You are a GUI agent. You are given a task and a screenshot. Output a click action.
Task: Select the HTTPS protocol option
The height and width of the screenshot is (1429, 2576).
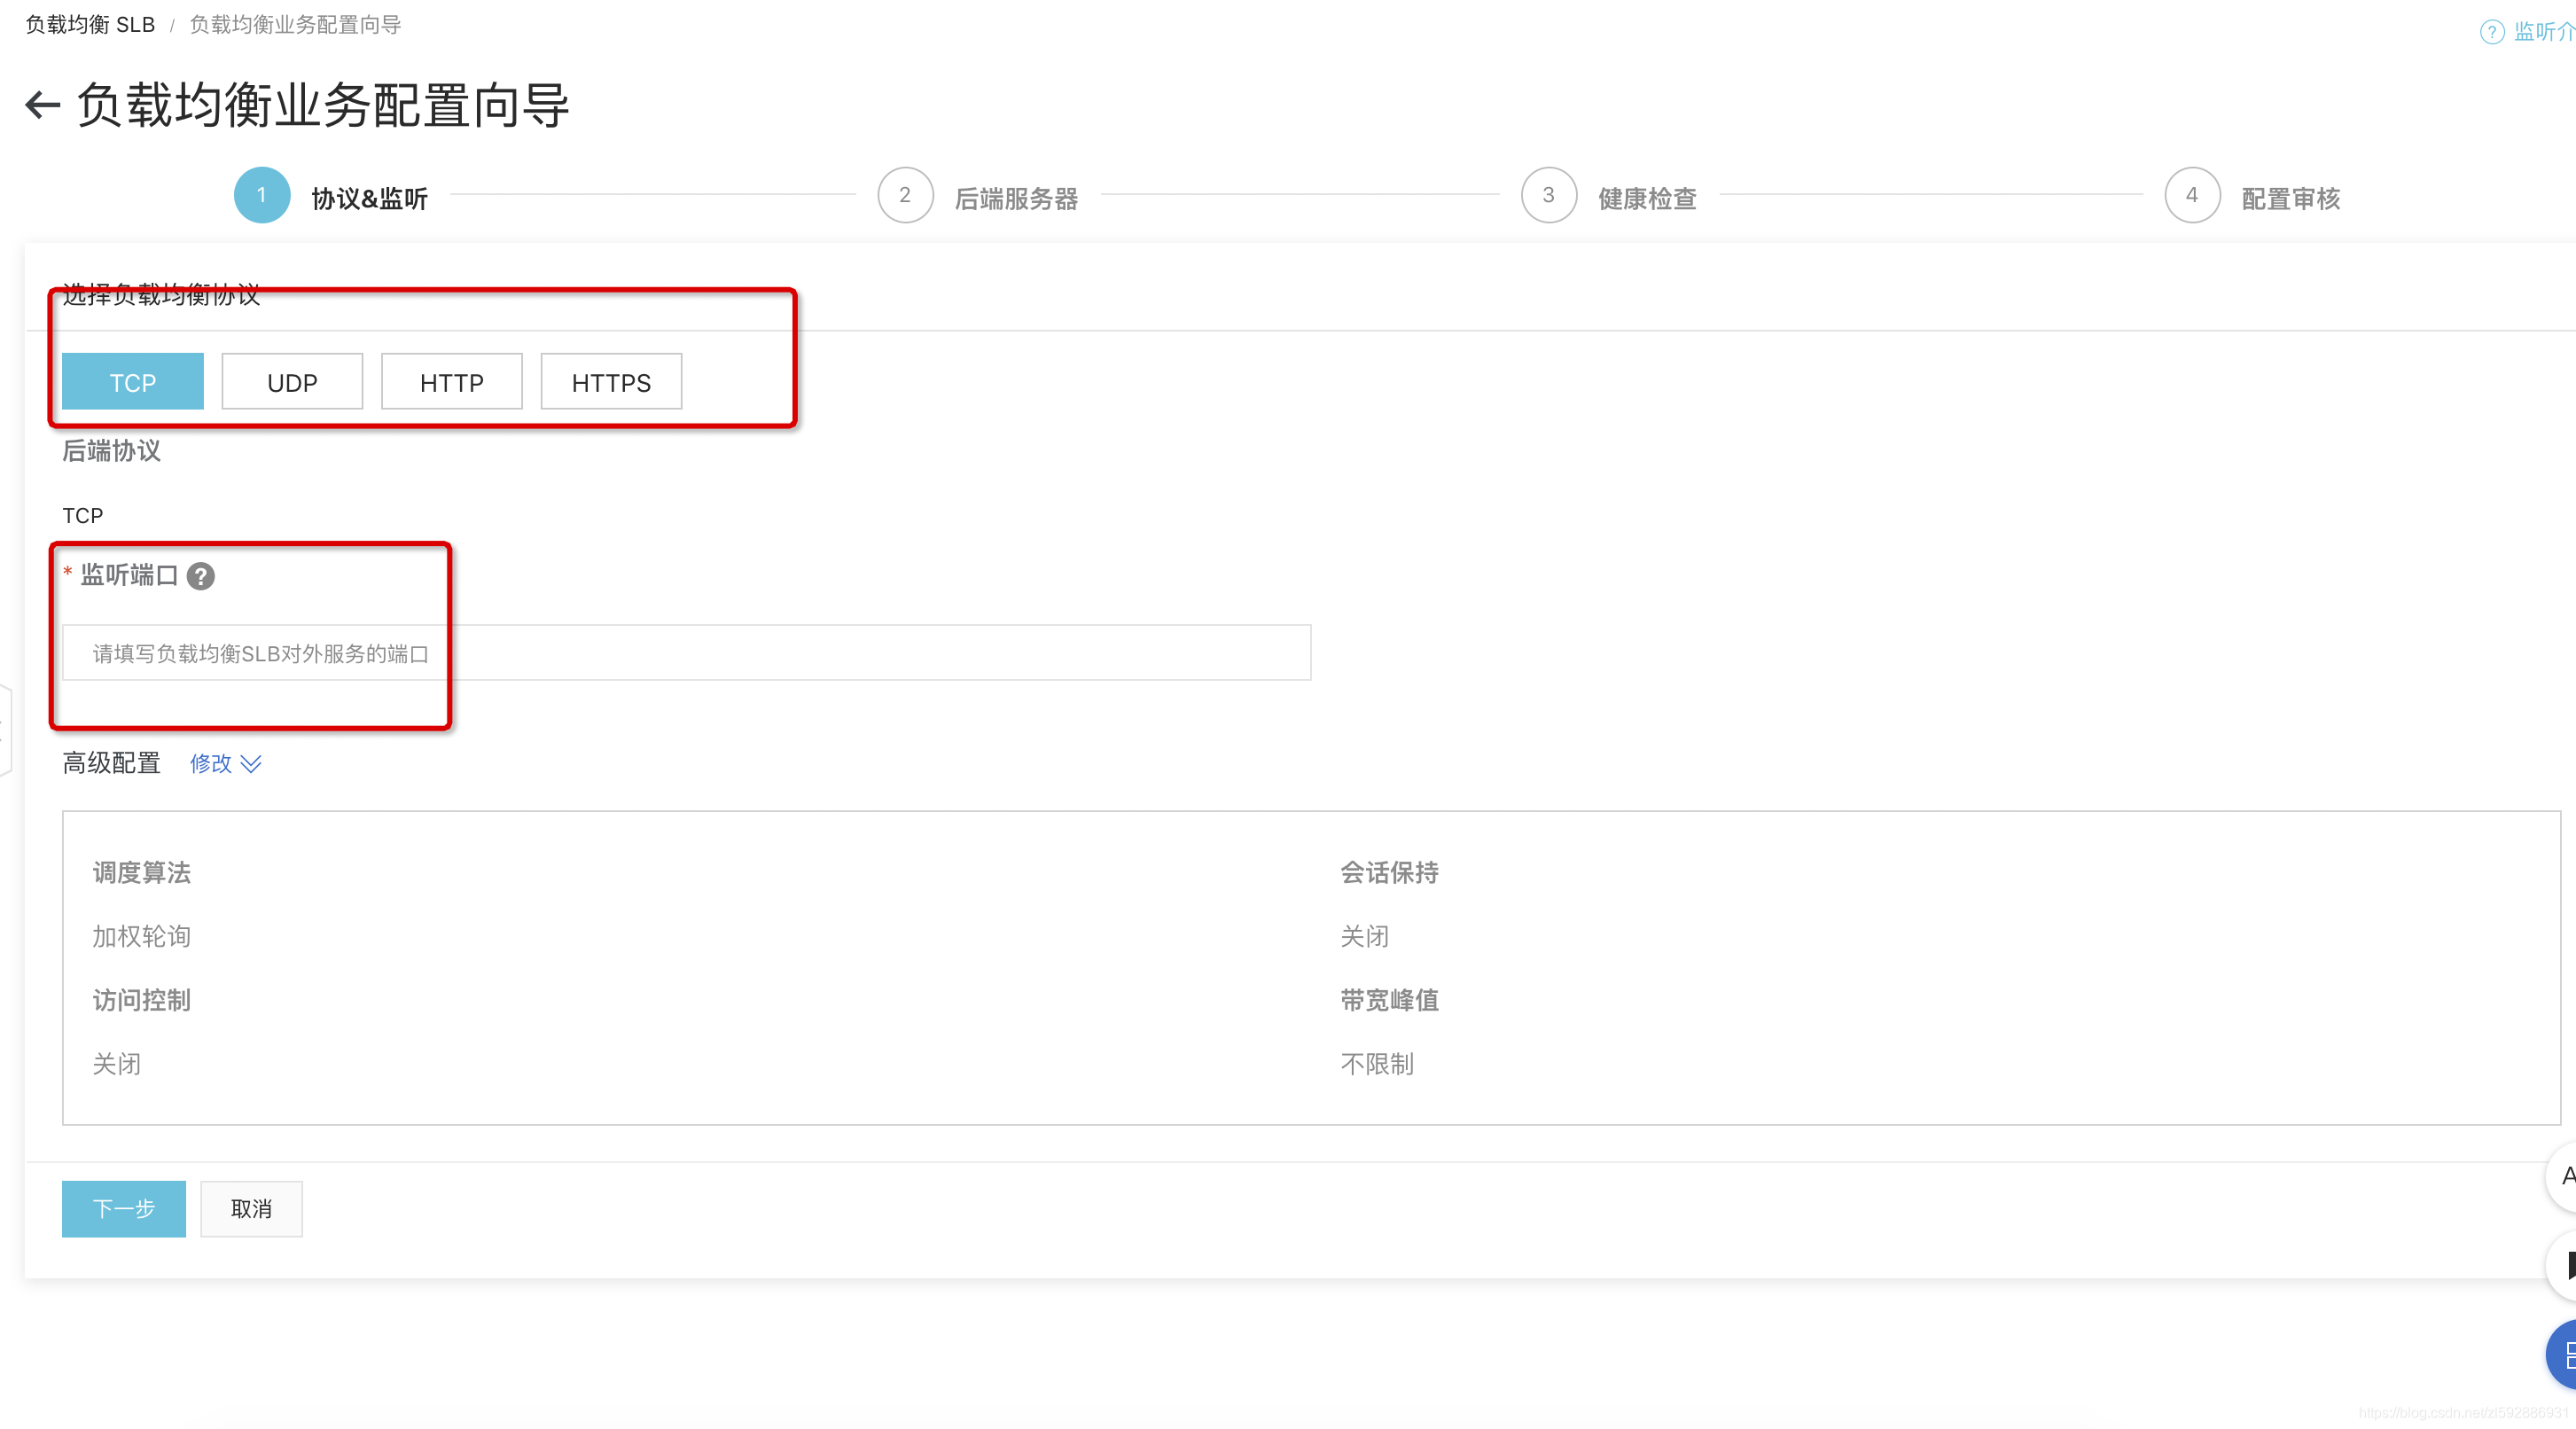(611, 382)
